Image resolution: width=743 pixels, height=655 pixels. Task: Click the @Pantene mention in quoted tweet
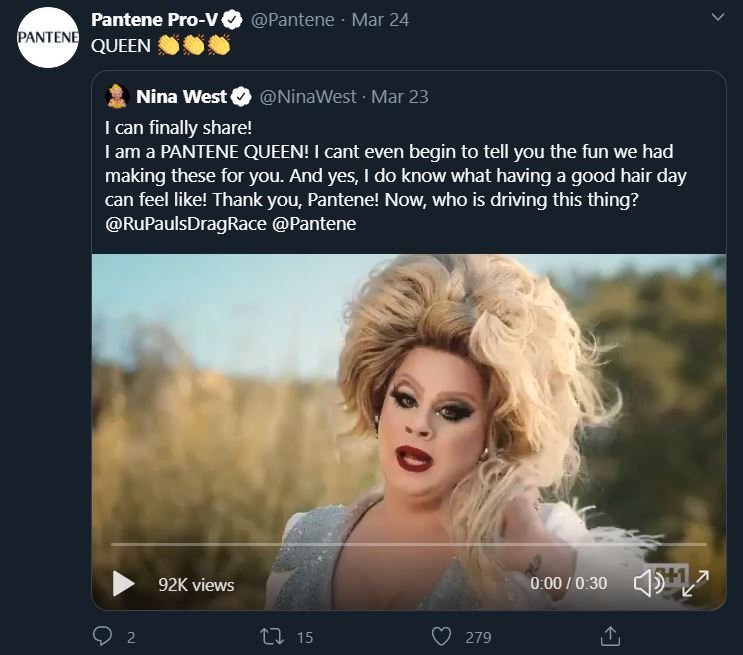click(315, 224)
